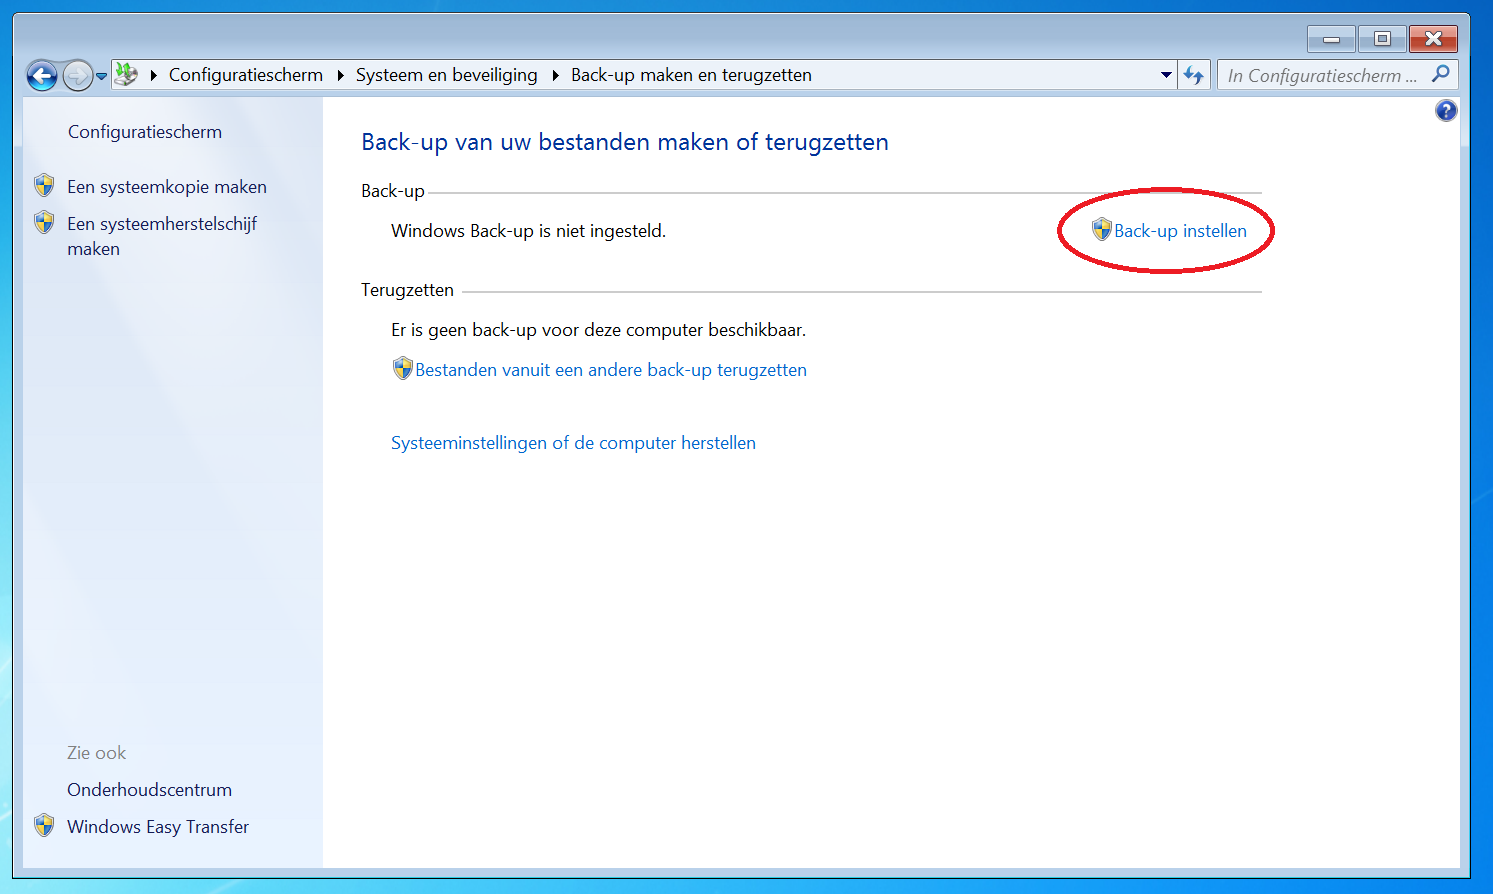The image size is (1493, 894).
Task: Click the Back-up instellen link
Action: (1180, 231)
